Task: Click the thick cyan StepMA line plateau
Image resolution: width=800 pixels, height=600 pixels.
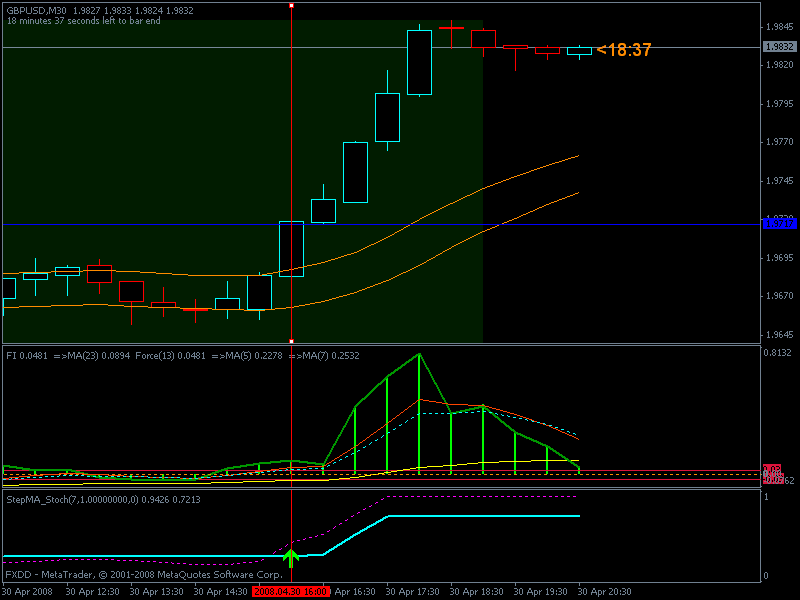Action: click(x=484, y=516)
